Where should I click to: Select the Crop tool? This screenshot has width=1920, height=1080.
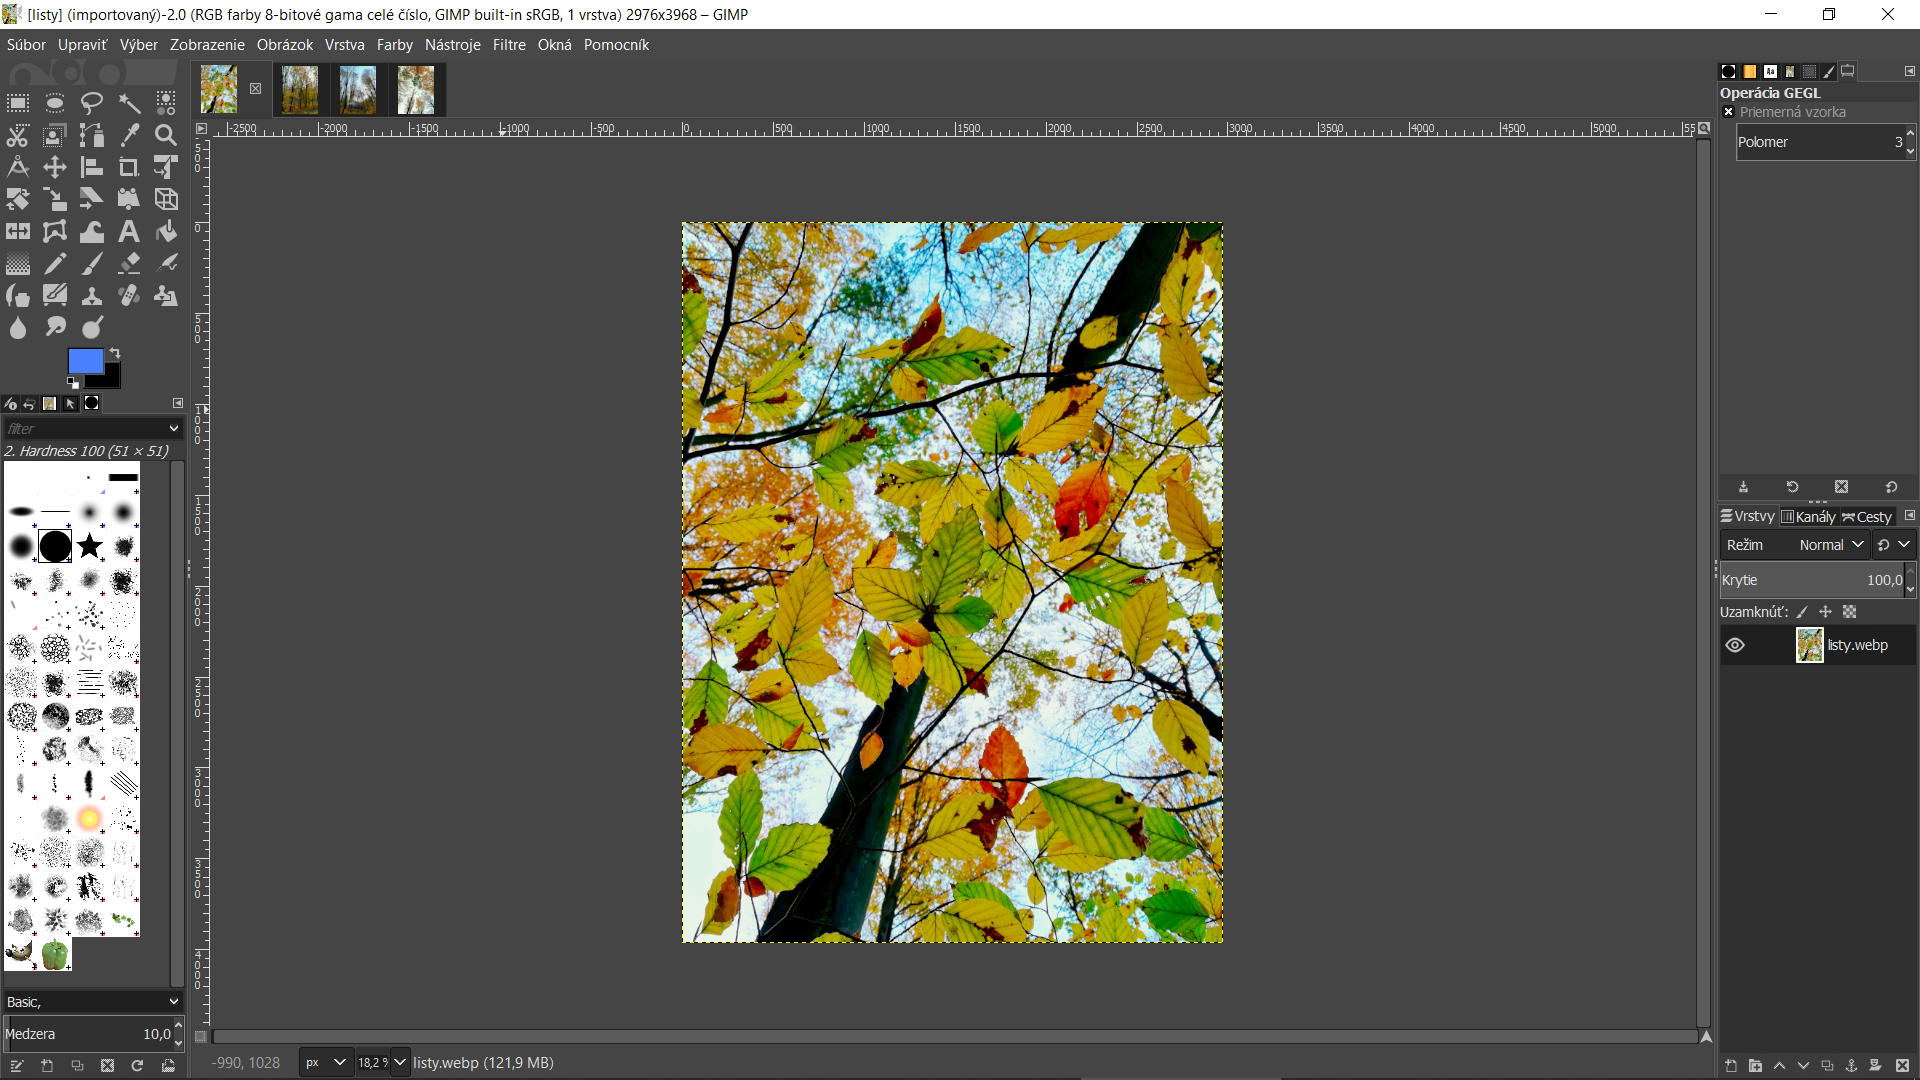point(129,167)
